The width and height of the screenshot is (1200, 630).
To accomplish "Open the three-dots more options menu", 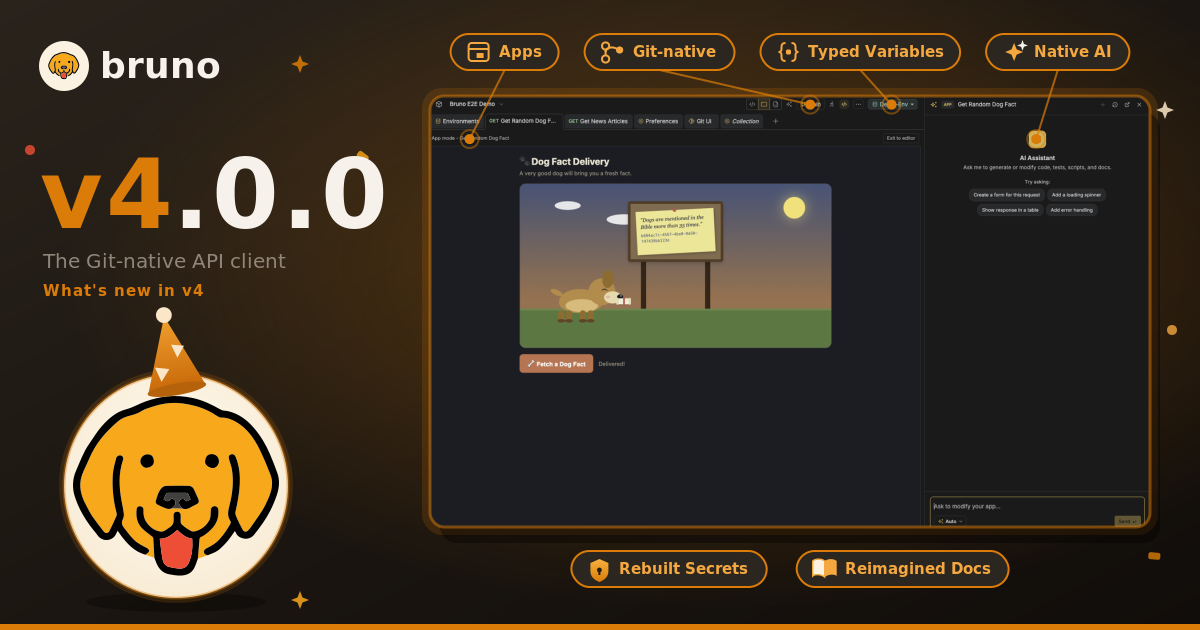I will tap(858, 104).
